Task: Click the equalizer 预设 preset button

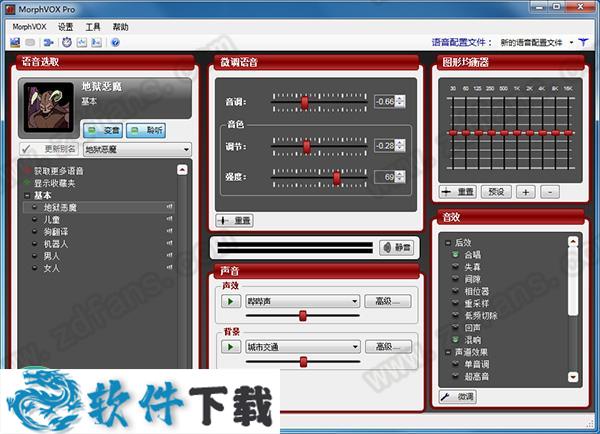Action: [496, 192]
